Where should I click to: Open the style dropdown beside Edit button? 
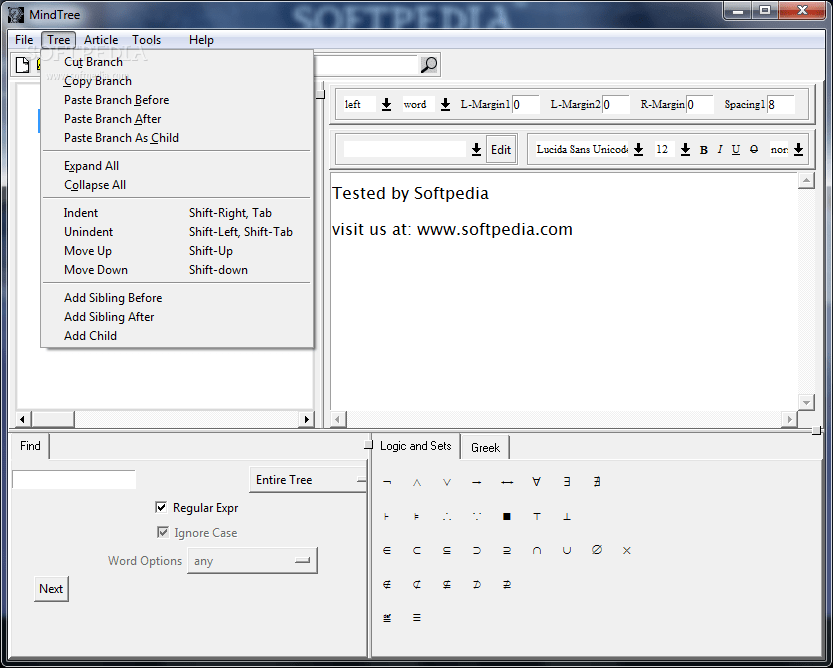point(476,150)
